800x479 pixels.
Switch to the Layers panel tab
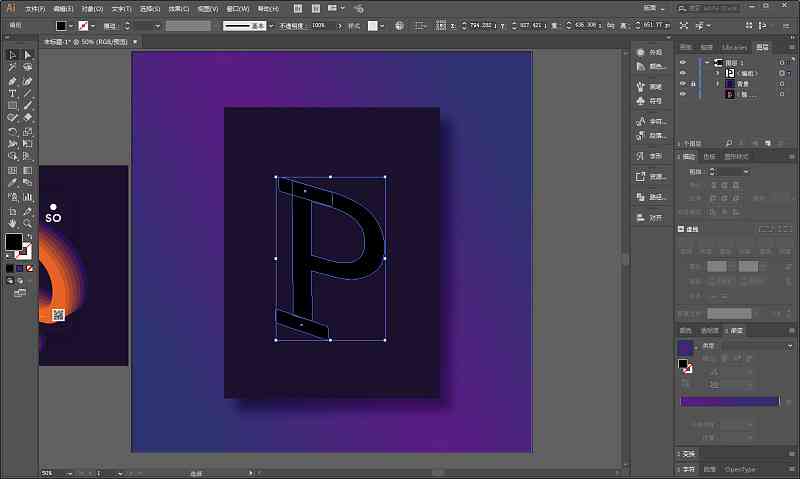(762, 47)
